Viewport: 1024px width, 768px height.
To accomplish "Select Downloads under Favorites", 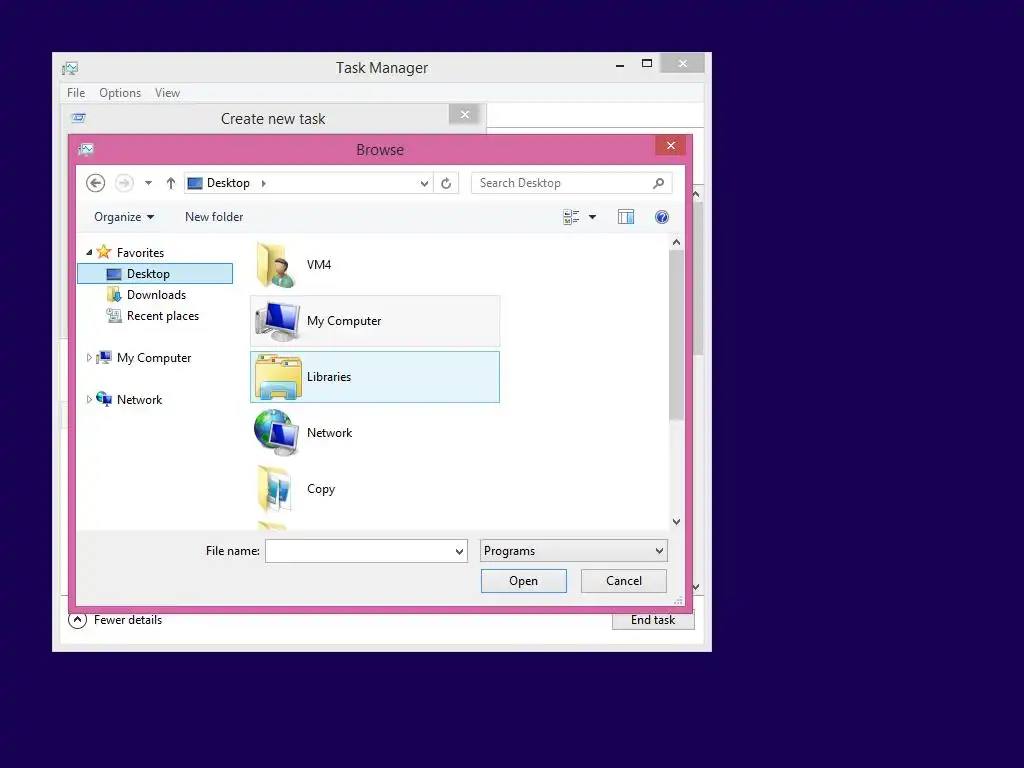I will coord(156,295).
